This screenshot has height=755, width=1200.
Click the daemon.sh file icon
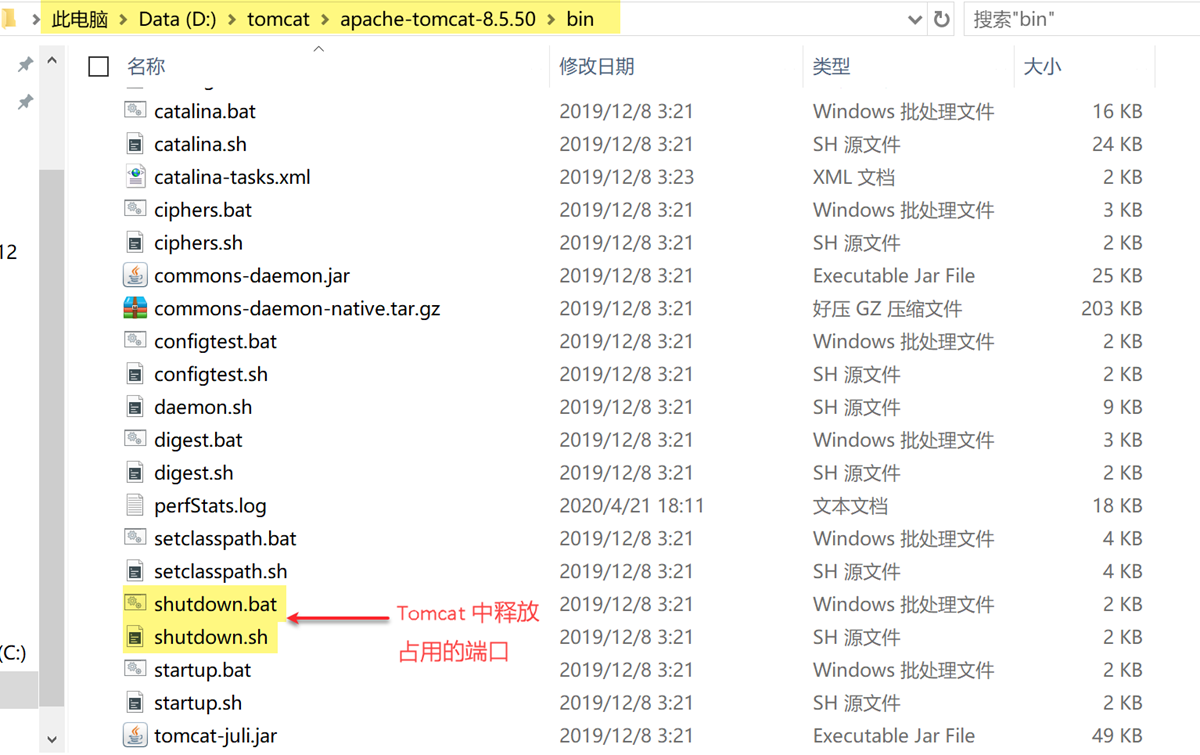[135, 407]
